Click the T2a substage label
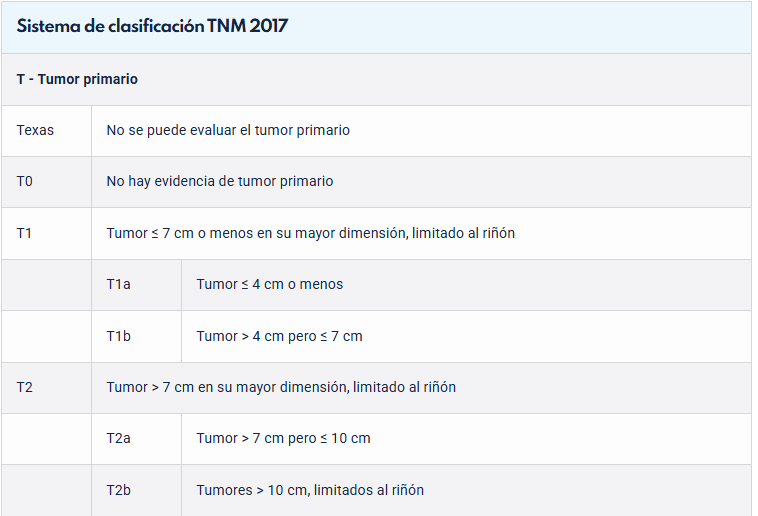758x516 pixels. pyautogui.click(x=118, y=438)
